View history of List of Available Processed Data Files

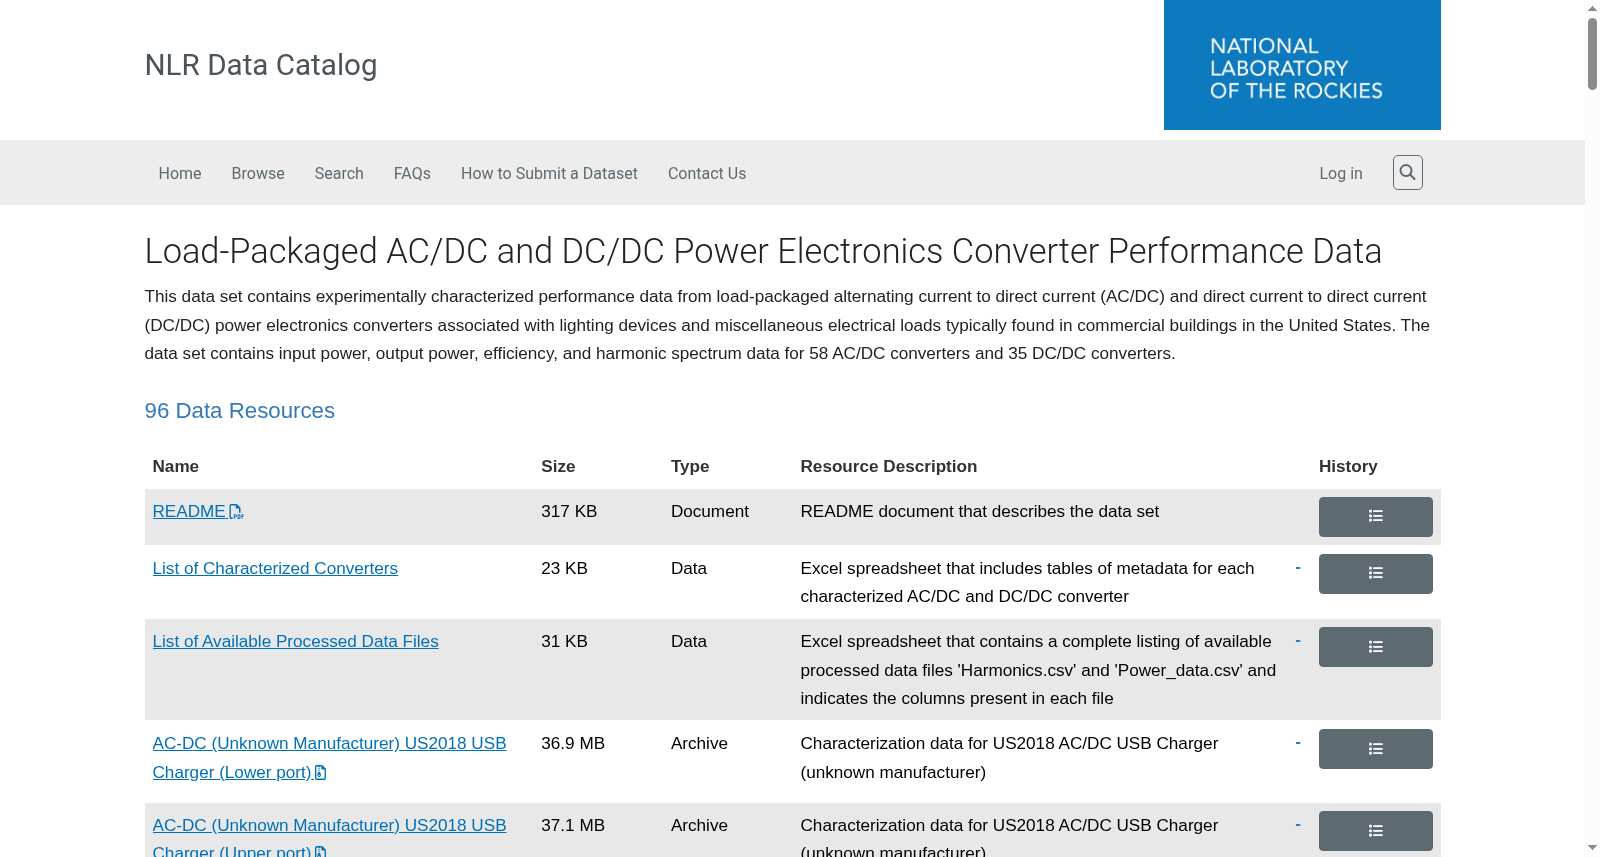pyautogui.click(x=1375, y=646)
